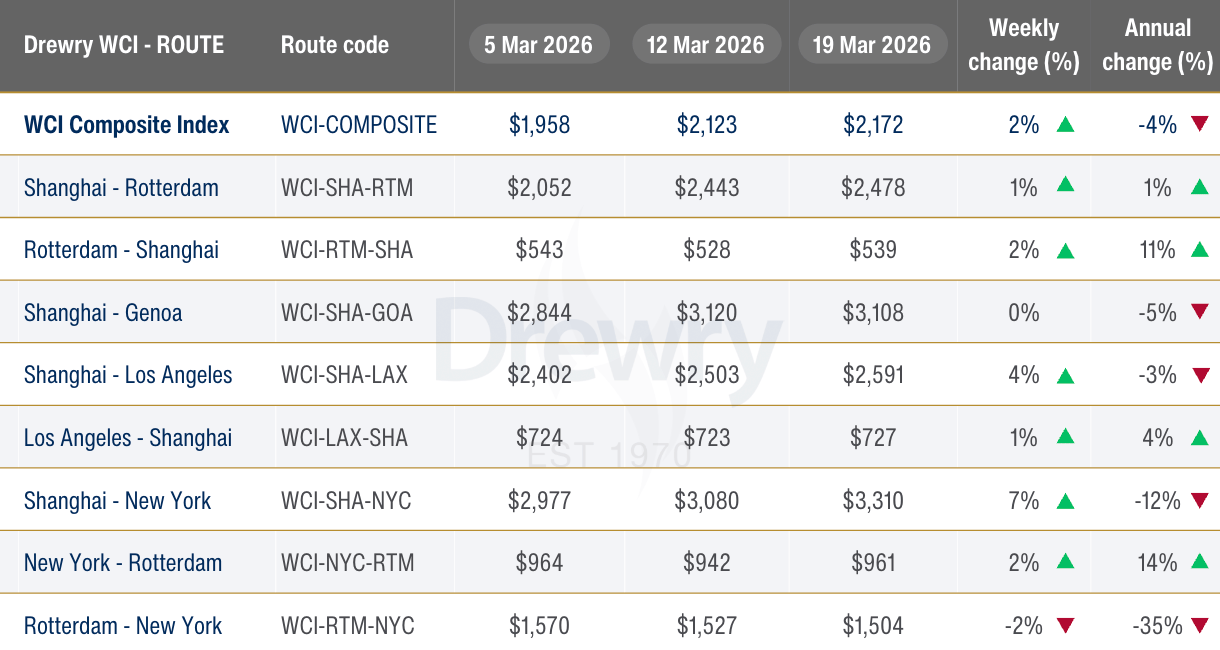
Task: Select the 12 Mar 2026 date pill
Action: click(x=706, y=45)
